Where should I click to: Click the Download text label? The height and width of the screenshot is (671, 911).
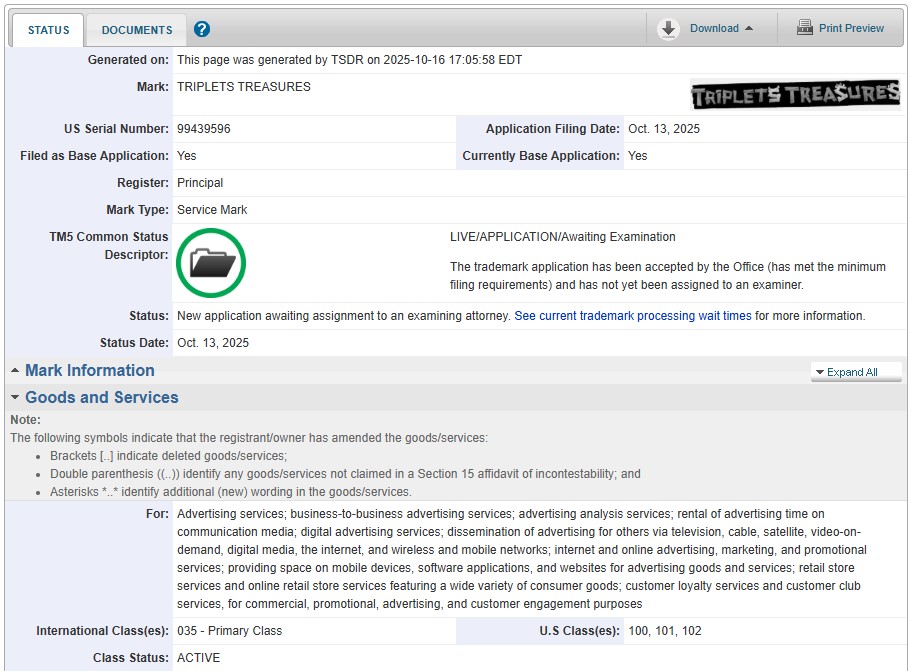(x=714, y=29)
